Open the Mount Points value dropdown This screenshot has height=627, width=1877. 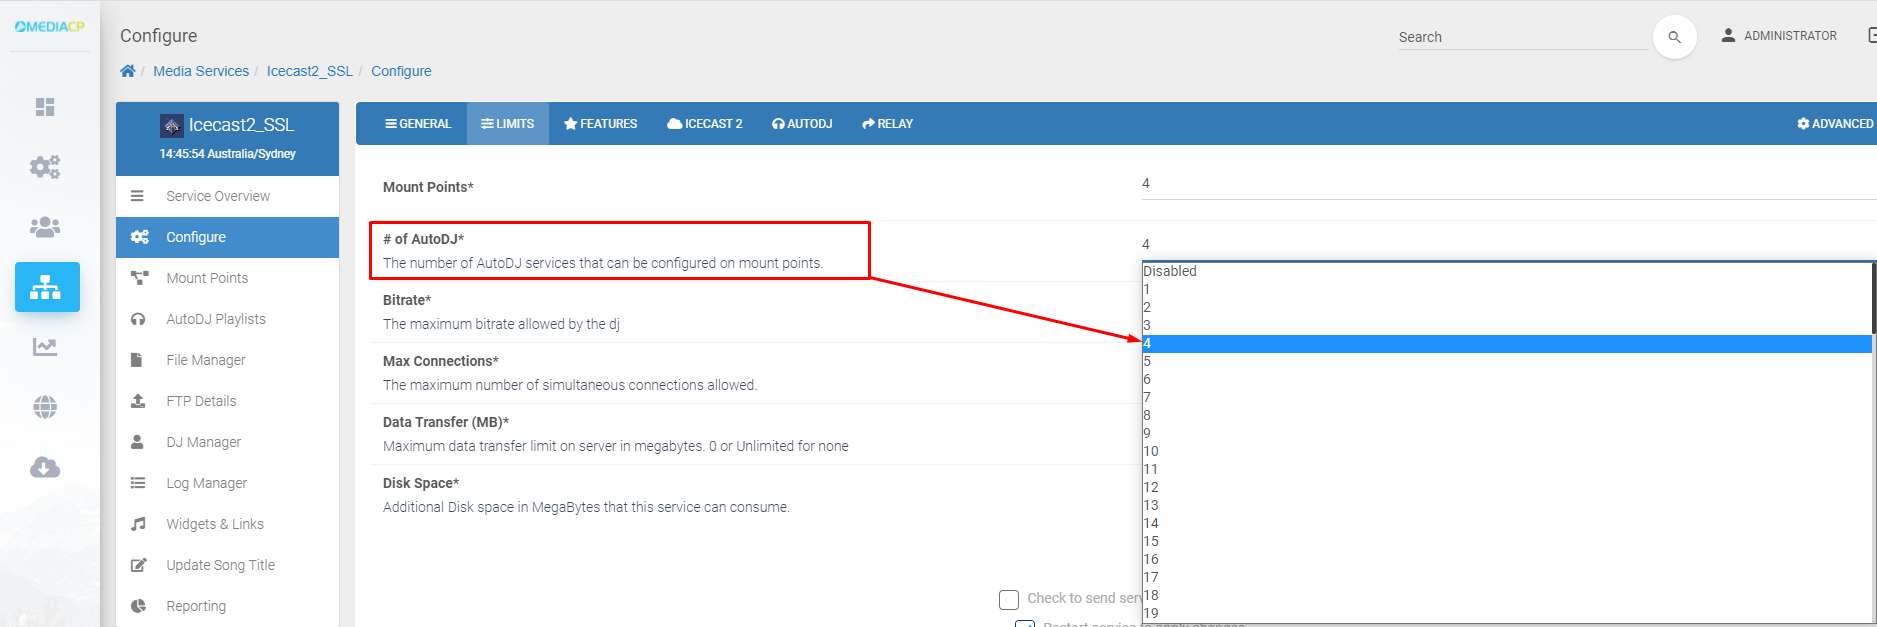1509,184
